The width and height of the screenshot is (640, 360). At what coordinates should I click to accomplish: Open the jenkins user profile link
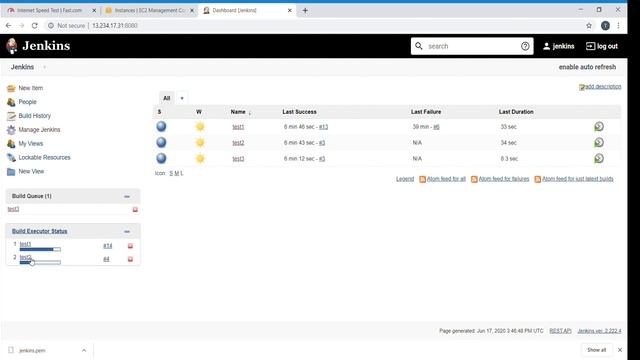pyautogui.click(x=558, y=46)
